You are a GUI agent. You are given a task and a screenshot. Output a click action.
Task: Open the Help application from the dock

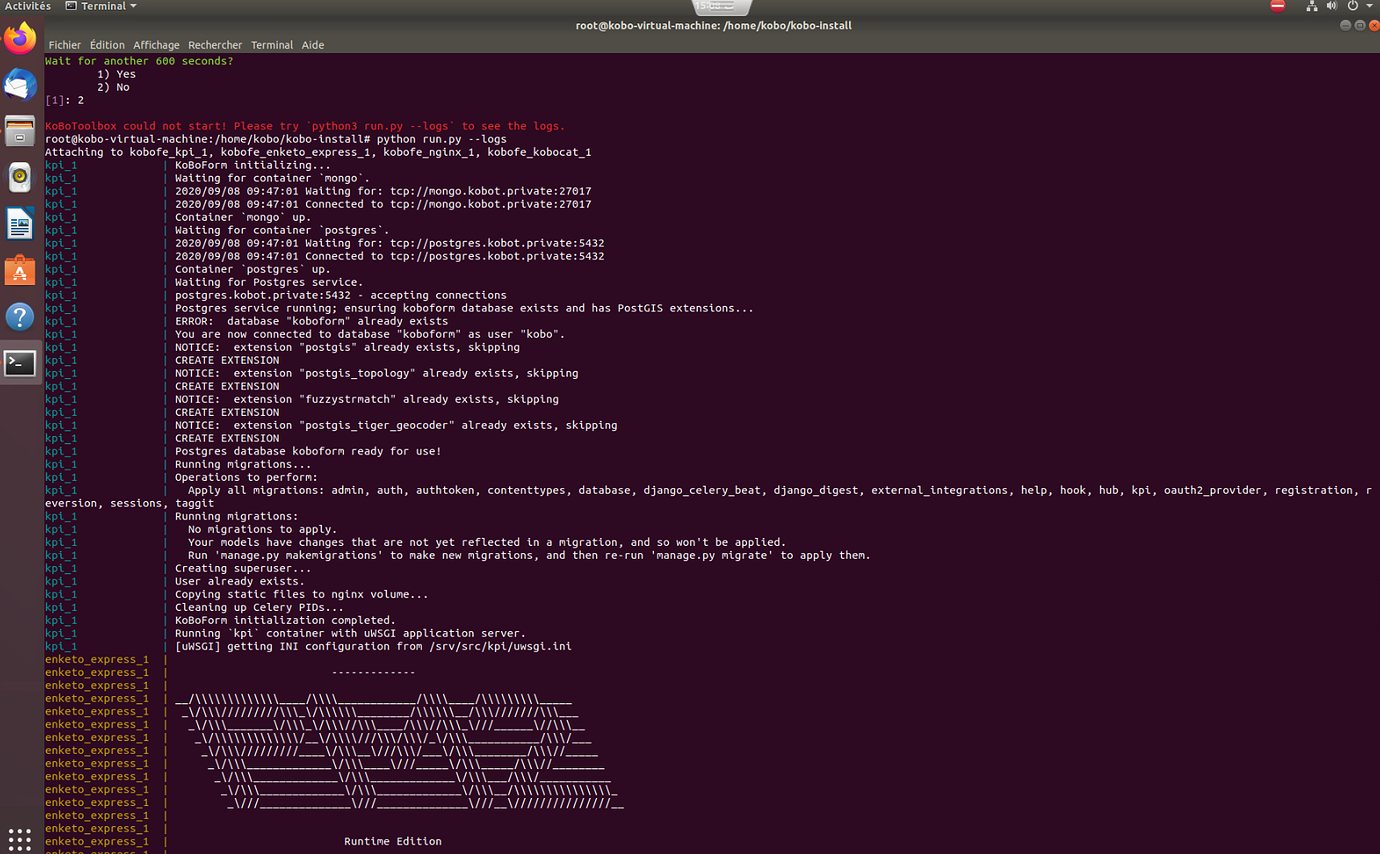tap(20, 318)
